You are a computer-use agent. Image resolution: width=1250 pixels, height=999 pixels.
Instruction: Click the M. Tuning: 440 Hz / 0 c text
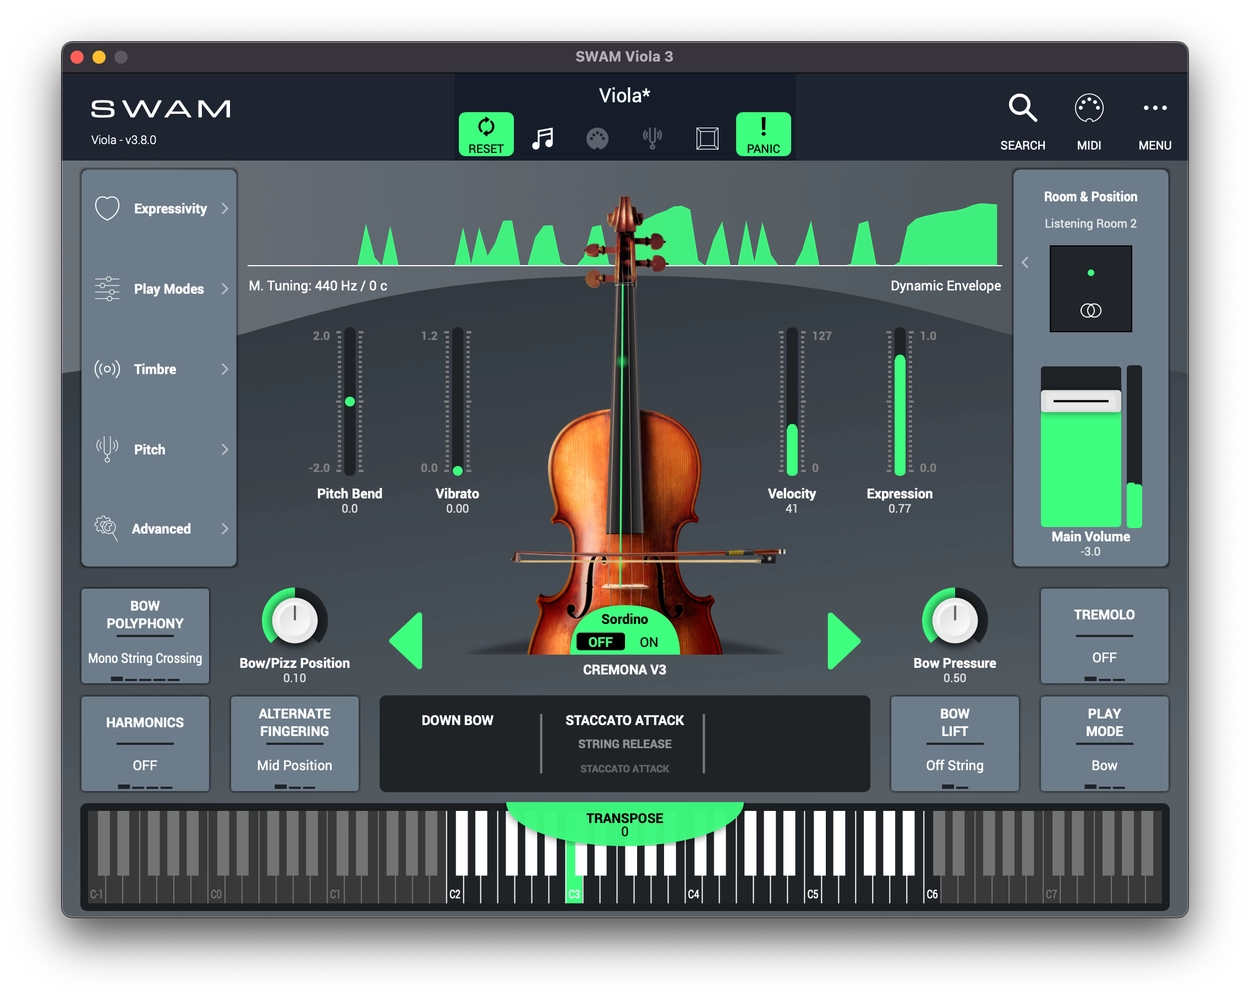point(318,285)
